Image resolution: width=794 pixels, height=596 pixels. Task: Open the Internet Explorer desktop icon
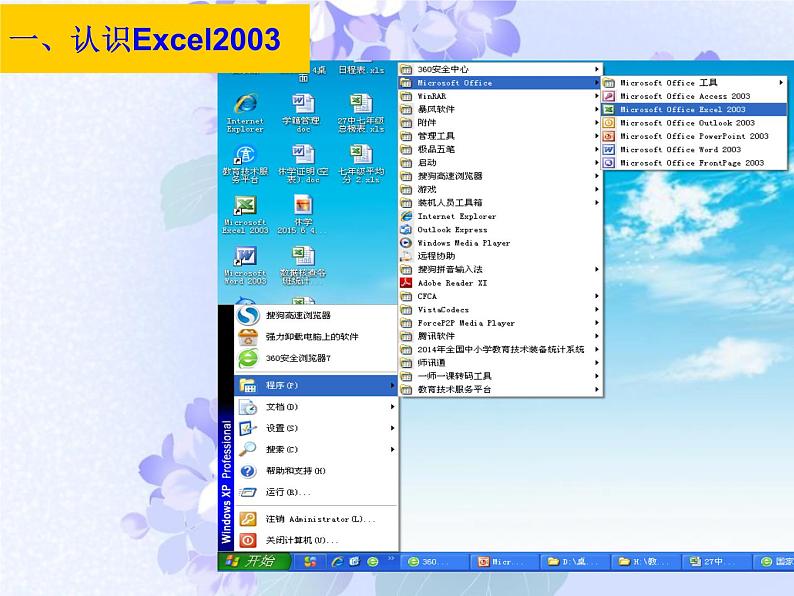click(246, 113)
